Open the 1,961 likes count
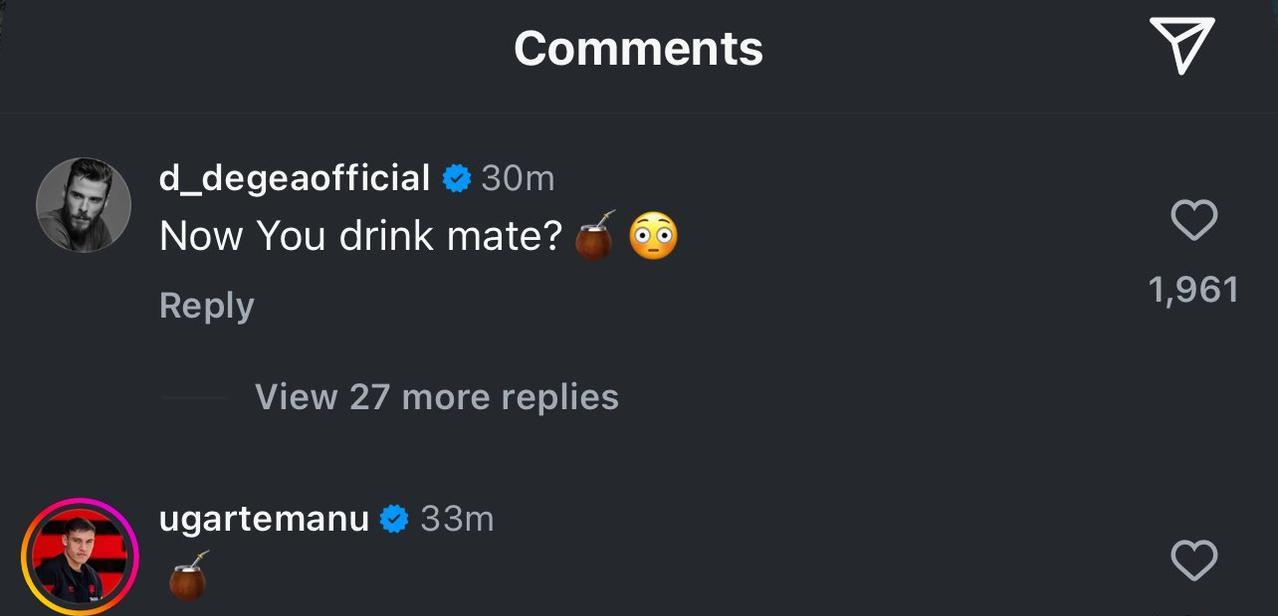Viewport: 1278px width, 616px height. (x=1193, y=290)
